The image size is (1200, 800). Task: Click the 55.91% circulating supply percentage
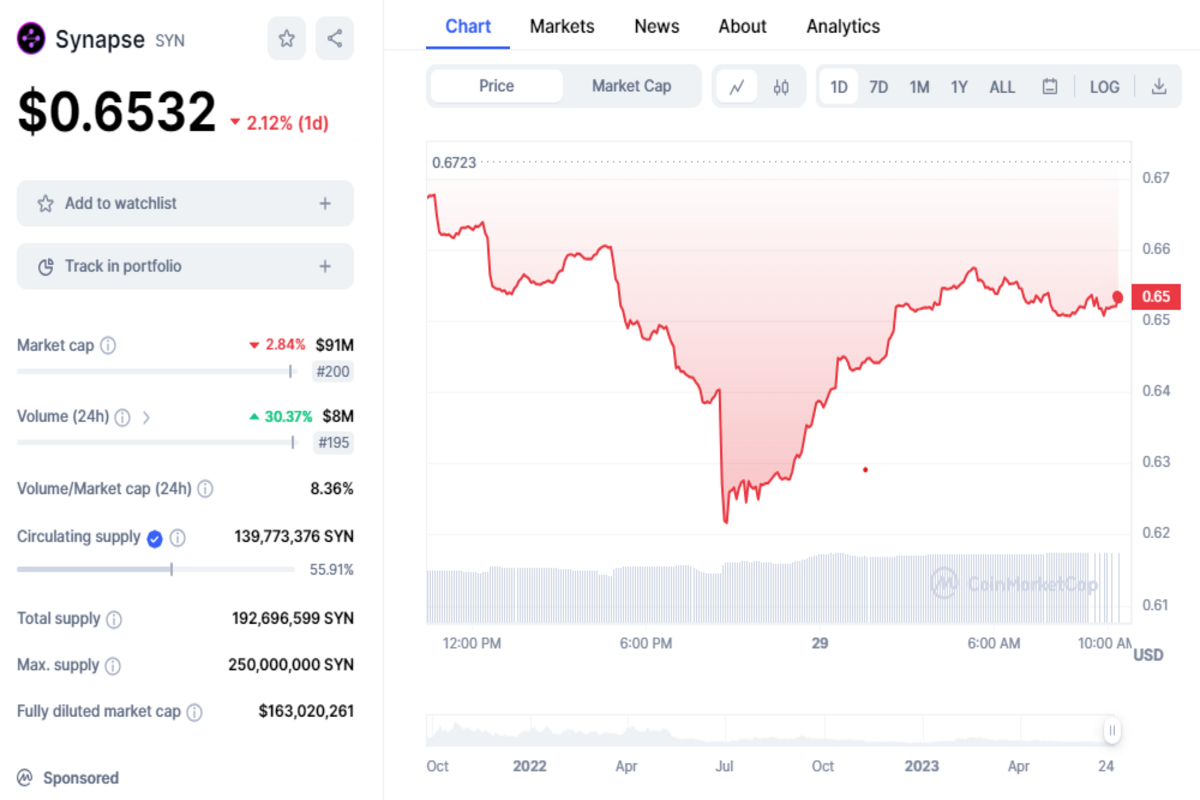coord(332,570)
